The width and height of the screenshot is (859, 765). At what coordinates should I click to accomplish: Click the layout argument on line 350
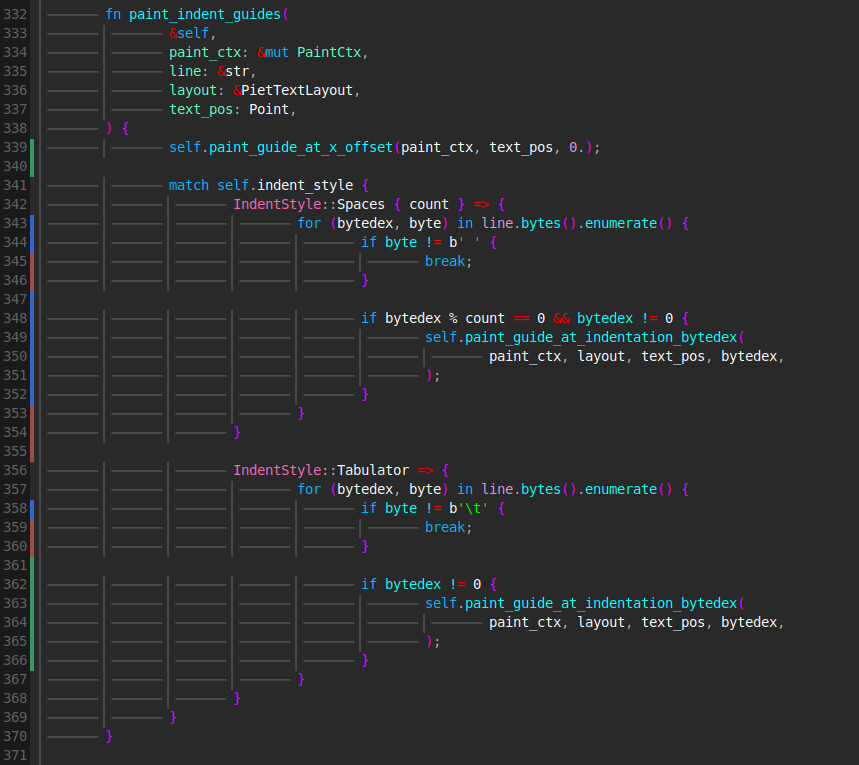click(601, 356)
